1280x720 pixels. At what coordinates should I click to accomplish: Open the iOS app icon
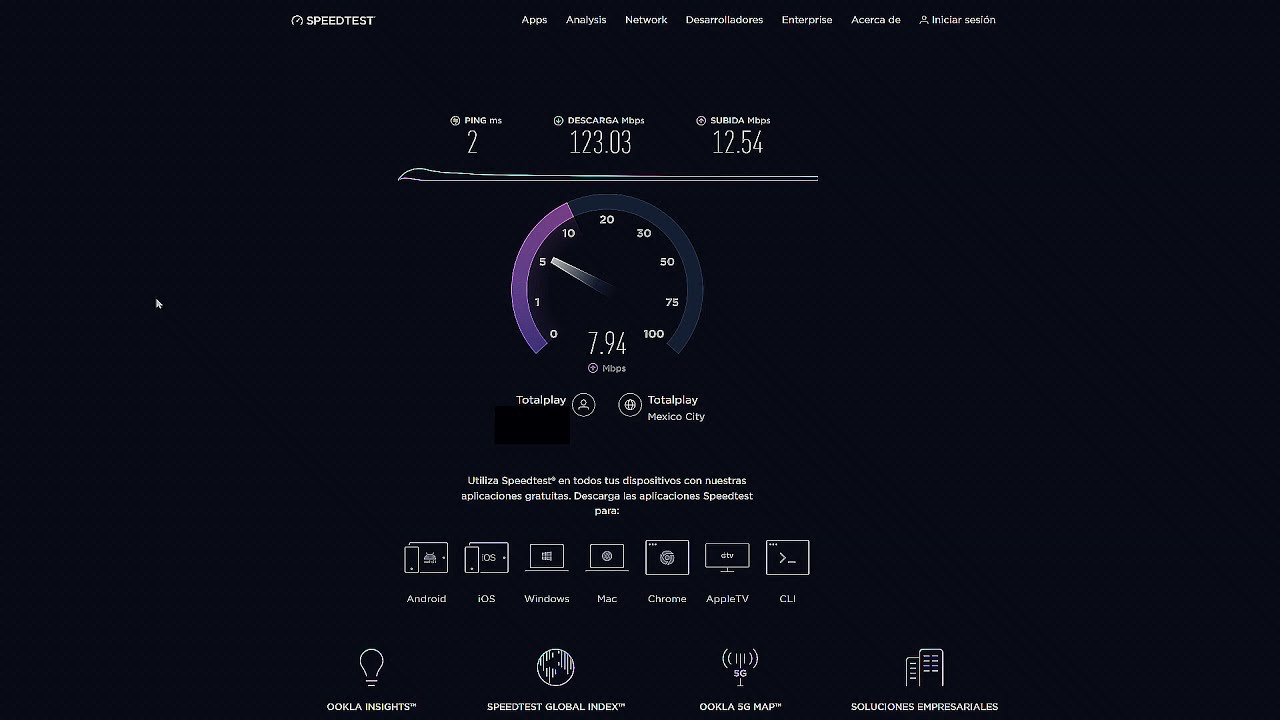[x=487, y=557]
